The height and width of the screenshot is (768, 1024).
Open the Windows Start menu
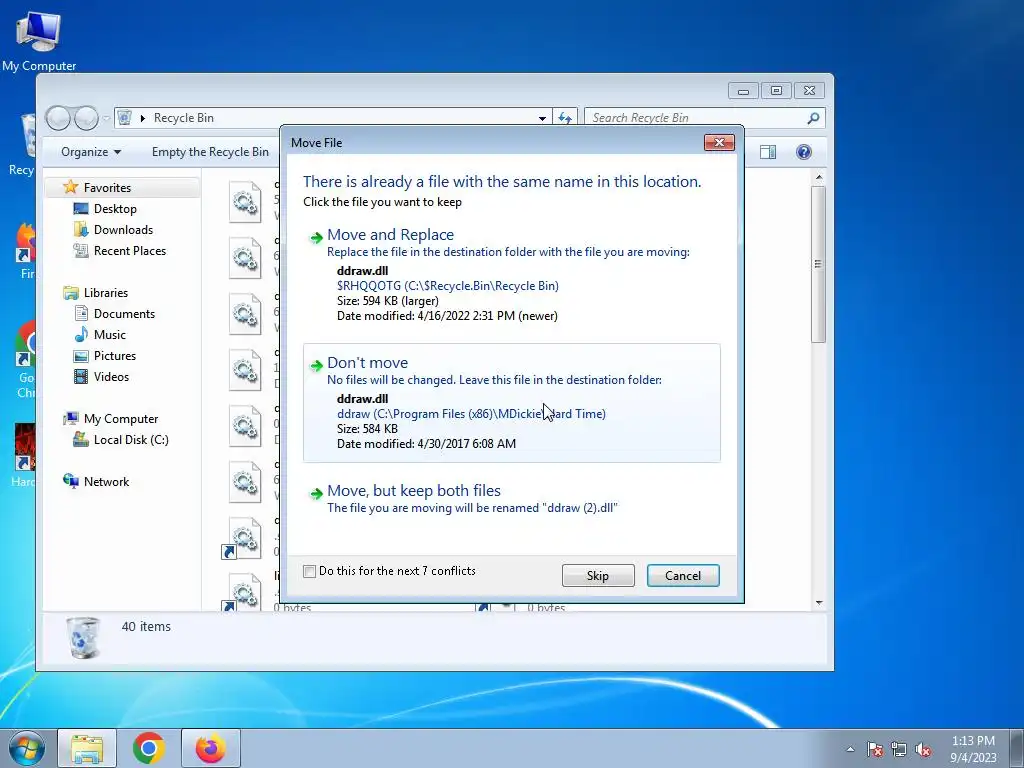coord(26,748)
